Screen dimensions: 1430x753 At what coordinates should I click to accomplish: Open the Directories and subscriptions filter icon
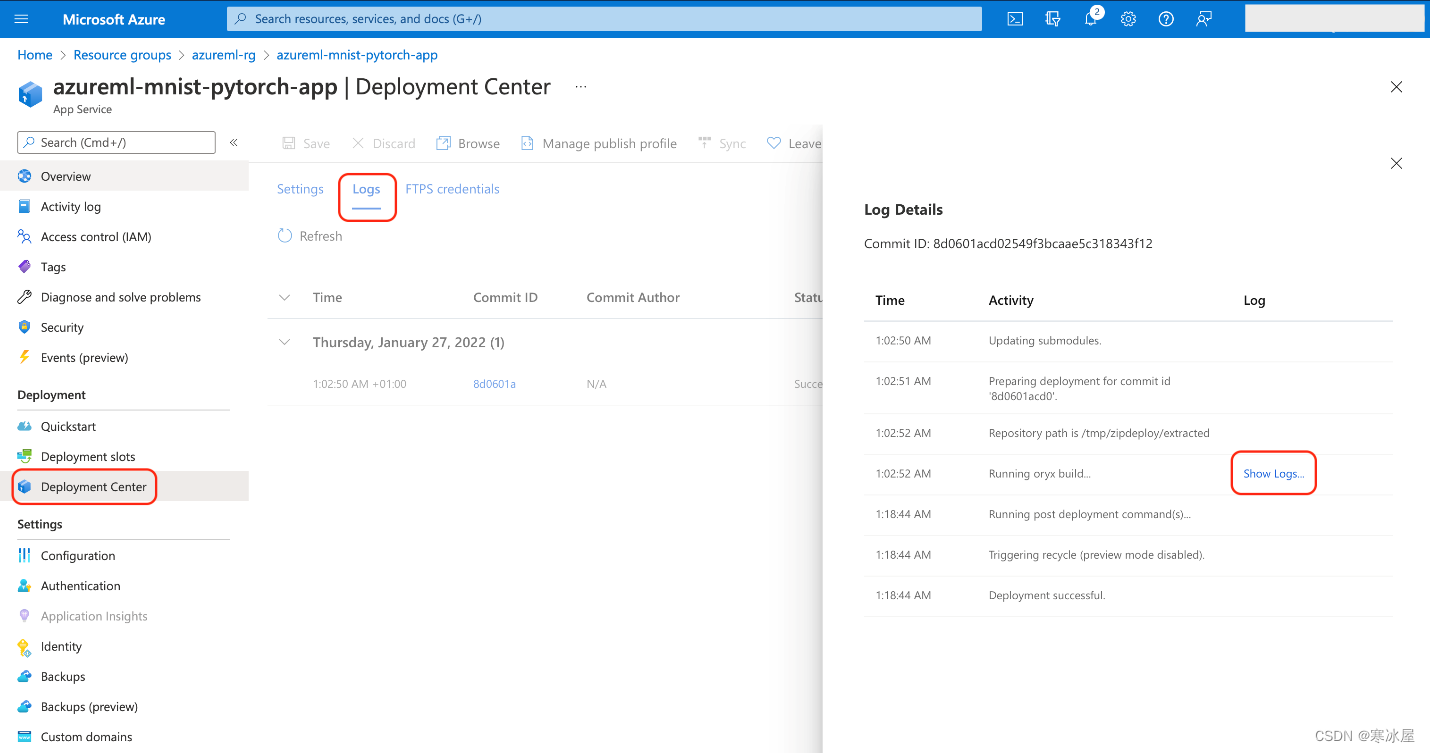click(x=1053, y=19)
